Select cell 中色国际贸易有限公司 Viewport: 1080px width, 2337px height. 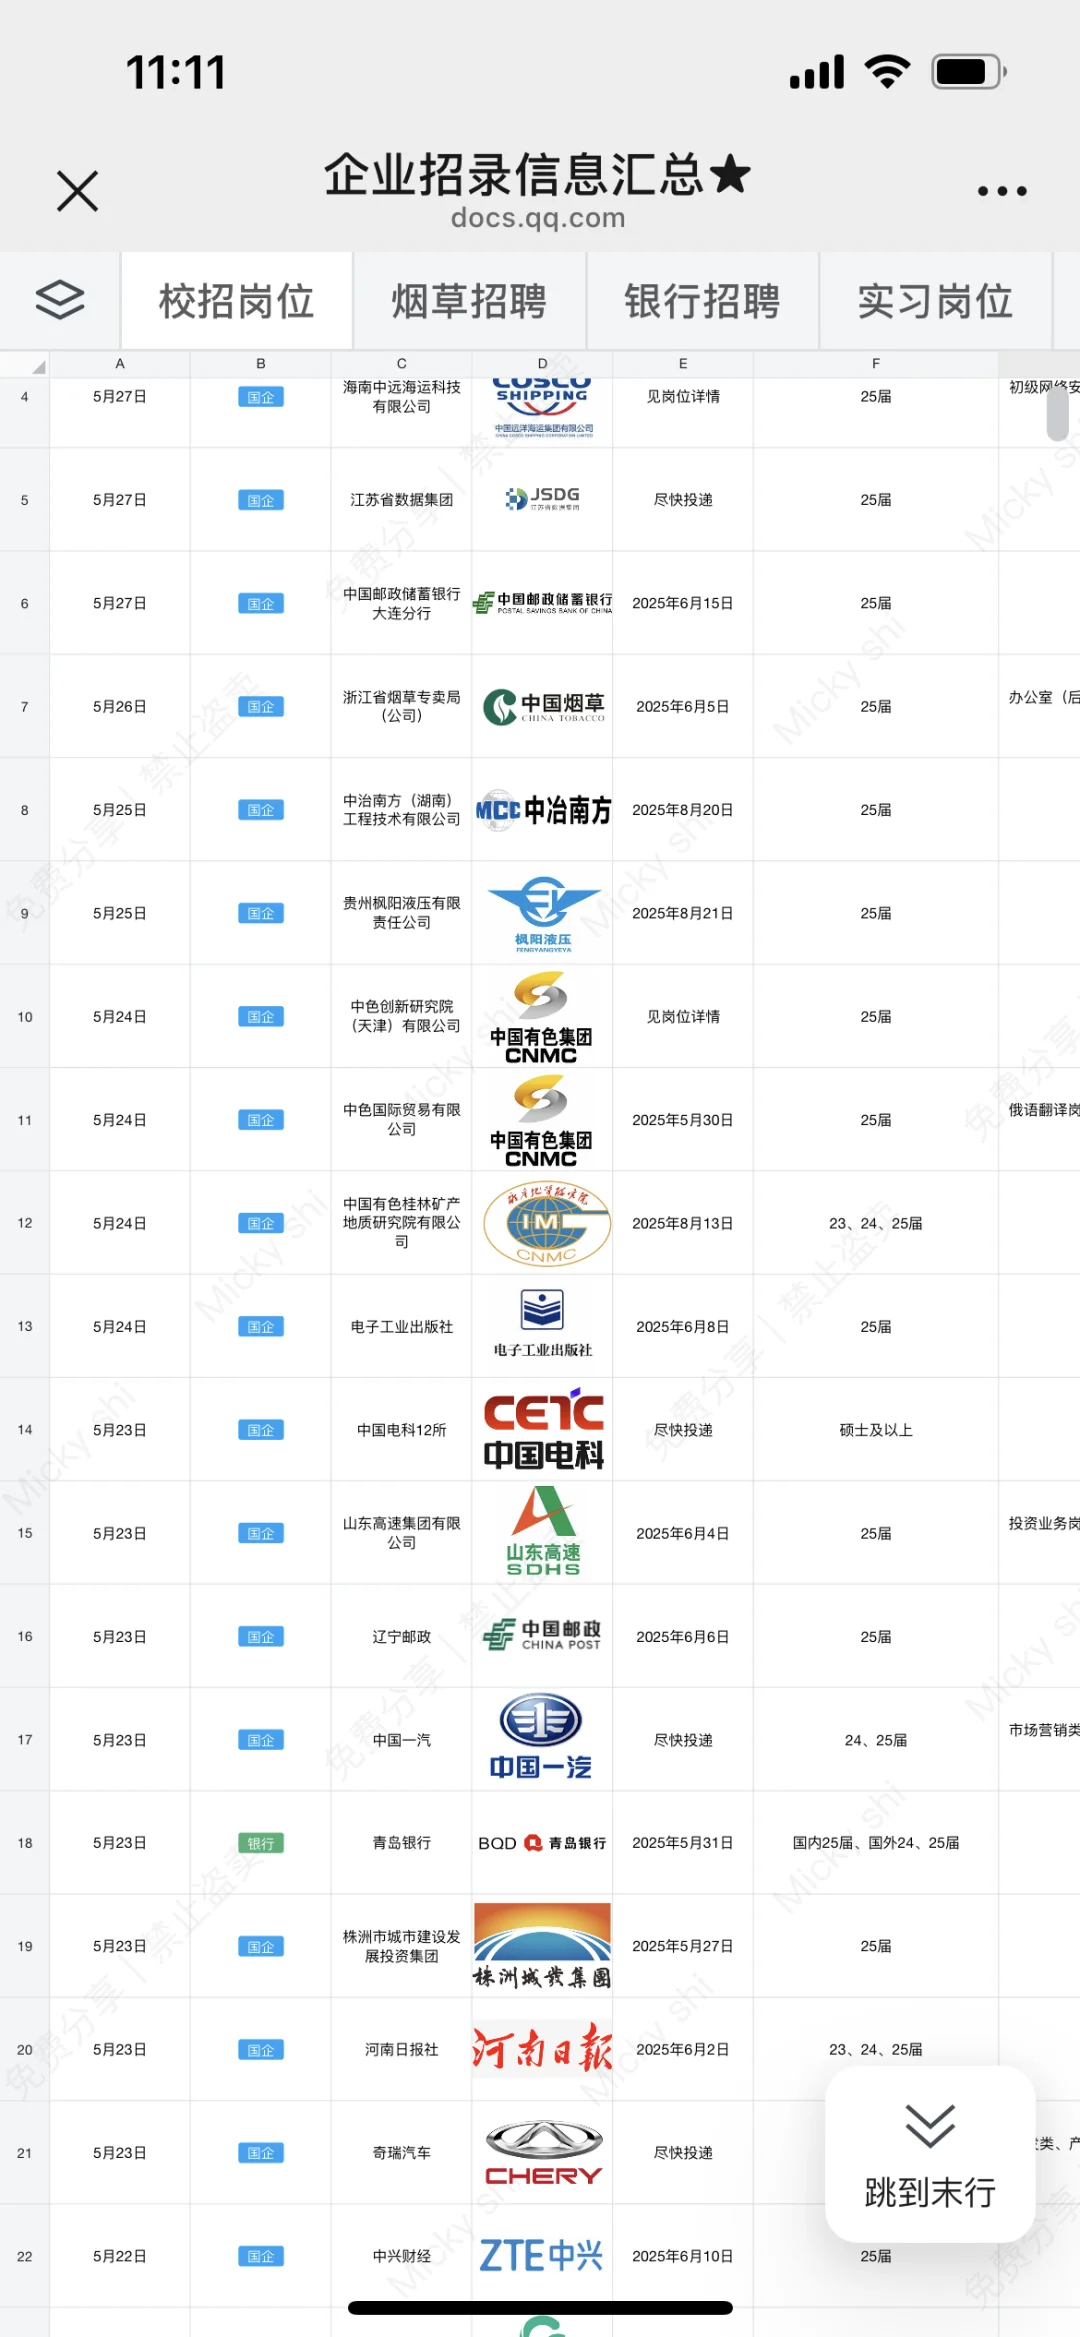click(402, 1120)
